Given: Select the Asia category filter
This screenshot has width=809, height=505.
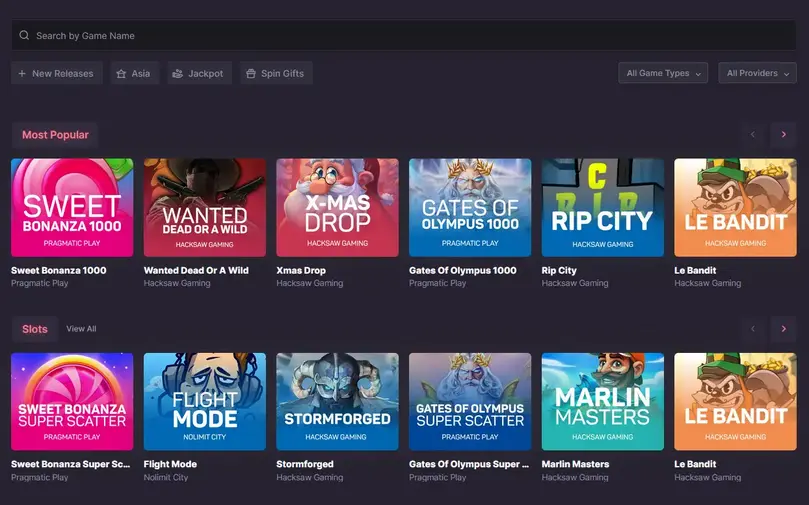Looking at the screenshot, I should [134, 73].
